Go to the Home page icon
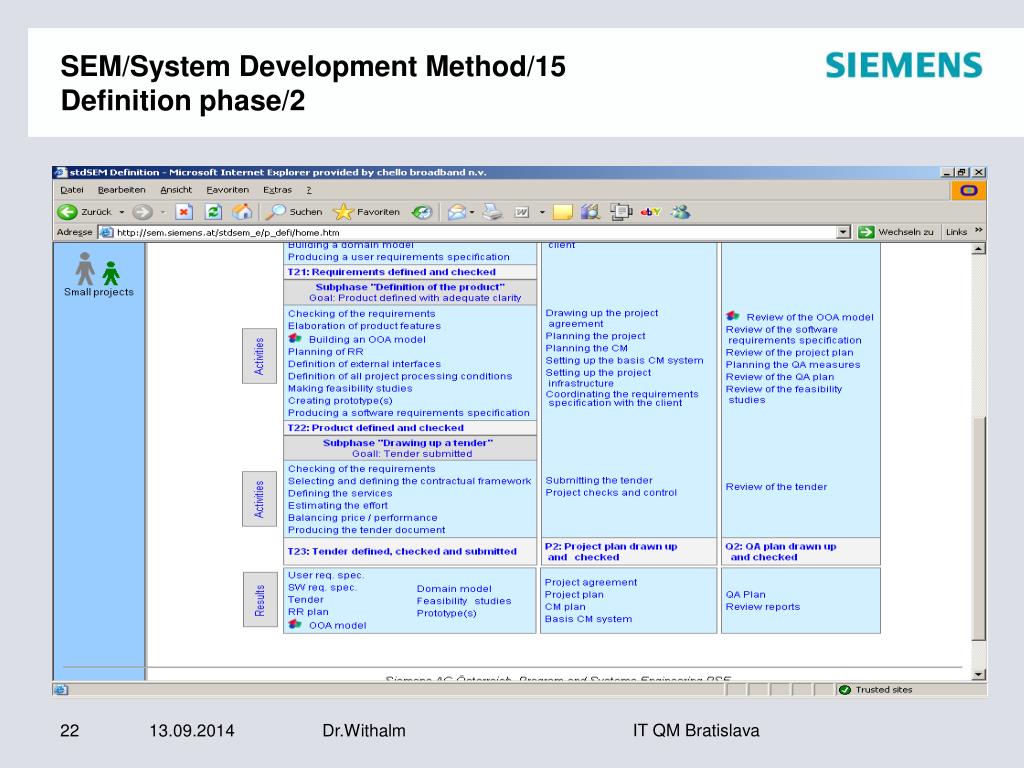1024x768 pixels. click(242, 212)
